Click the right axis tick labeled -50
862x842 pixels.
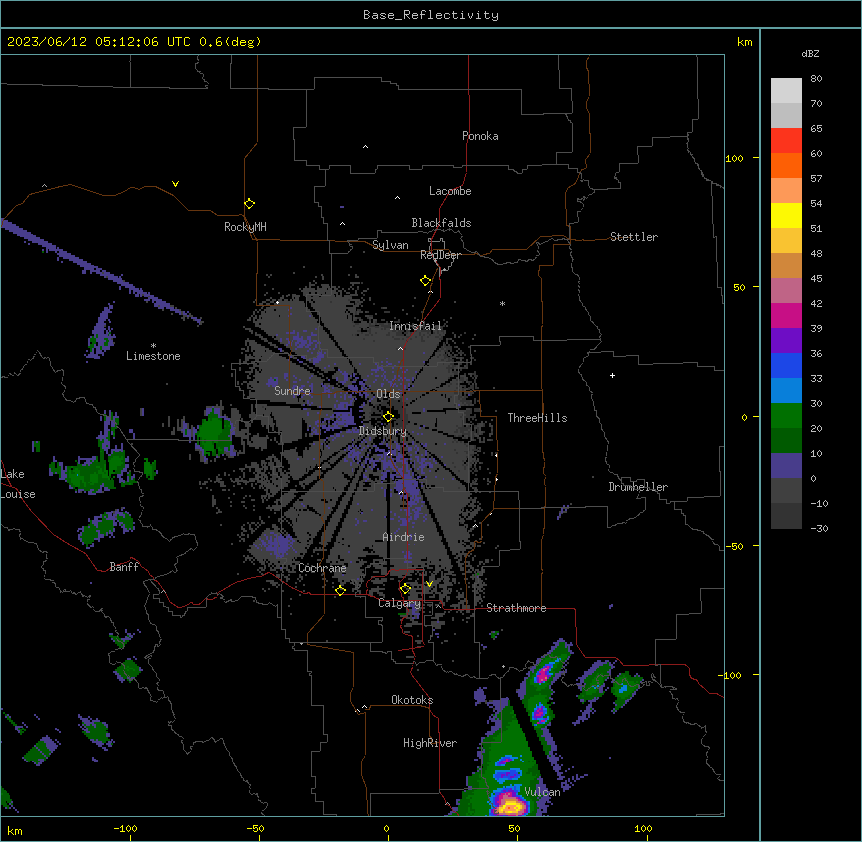[x=734, y=546]
